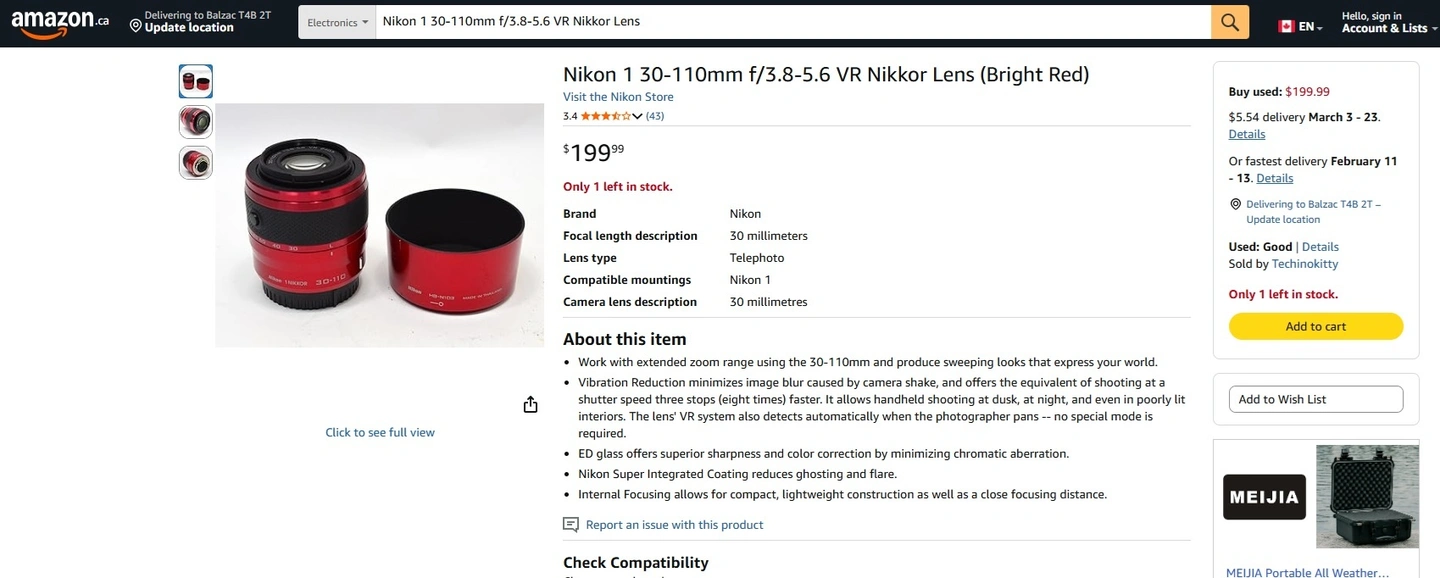Image resolution: width=1440 pixels, height=578 pixels.
Task: Open the Electronics search category dropdown
Action: (337, 22)
